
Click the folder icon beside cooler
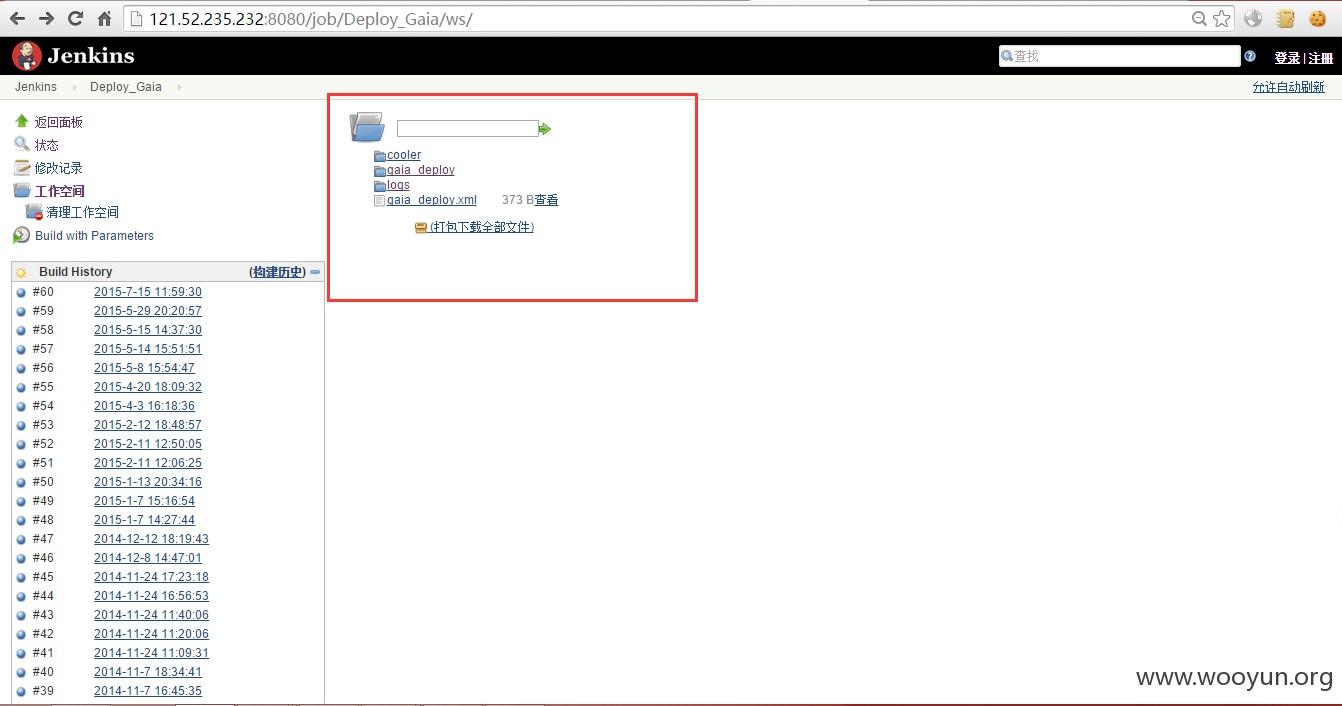click(380, 156)
